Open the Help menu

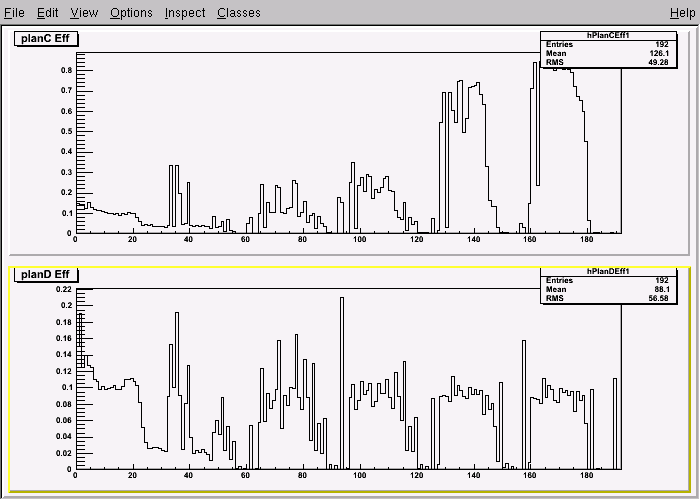tap(683, 12)
